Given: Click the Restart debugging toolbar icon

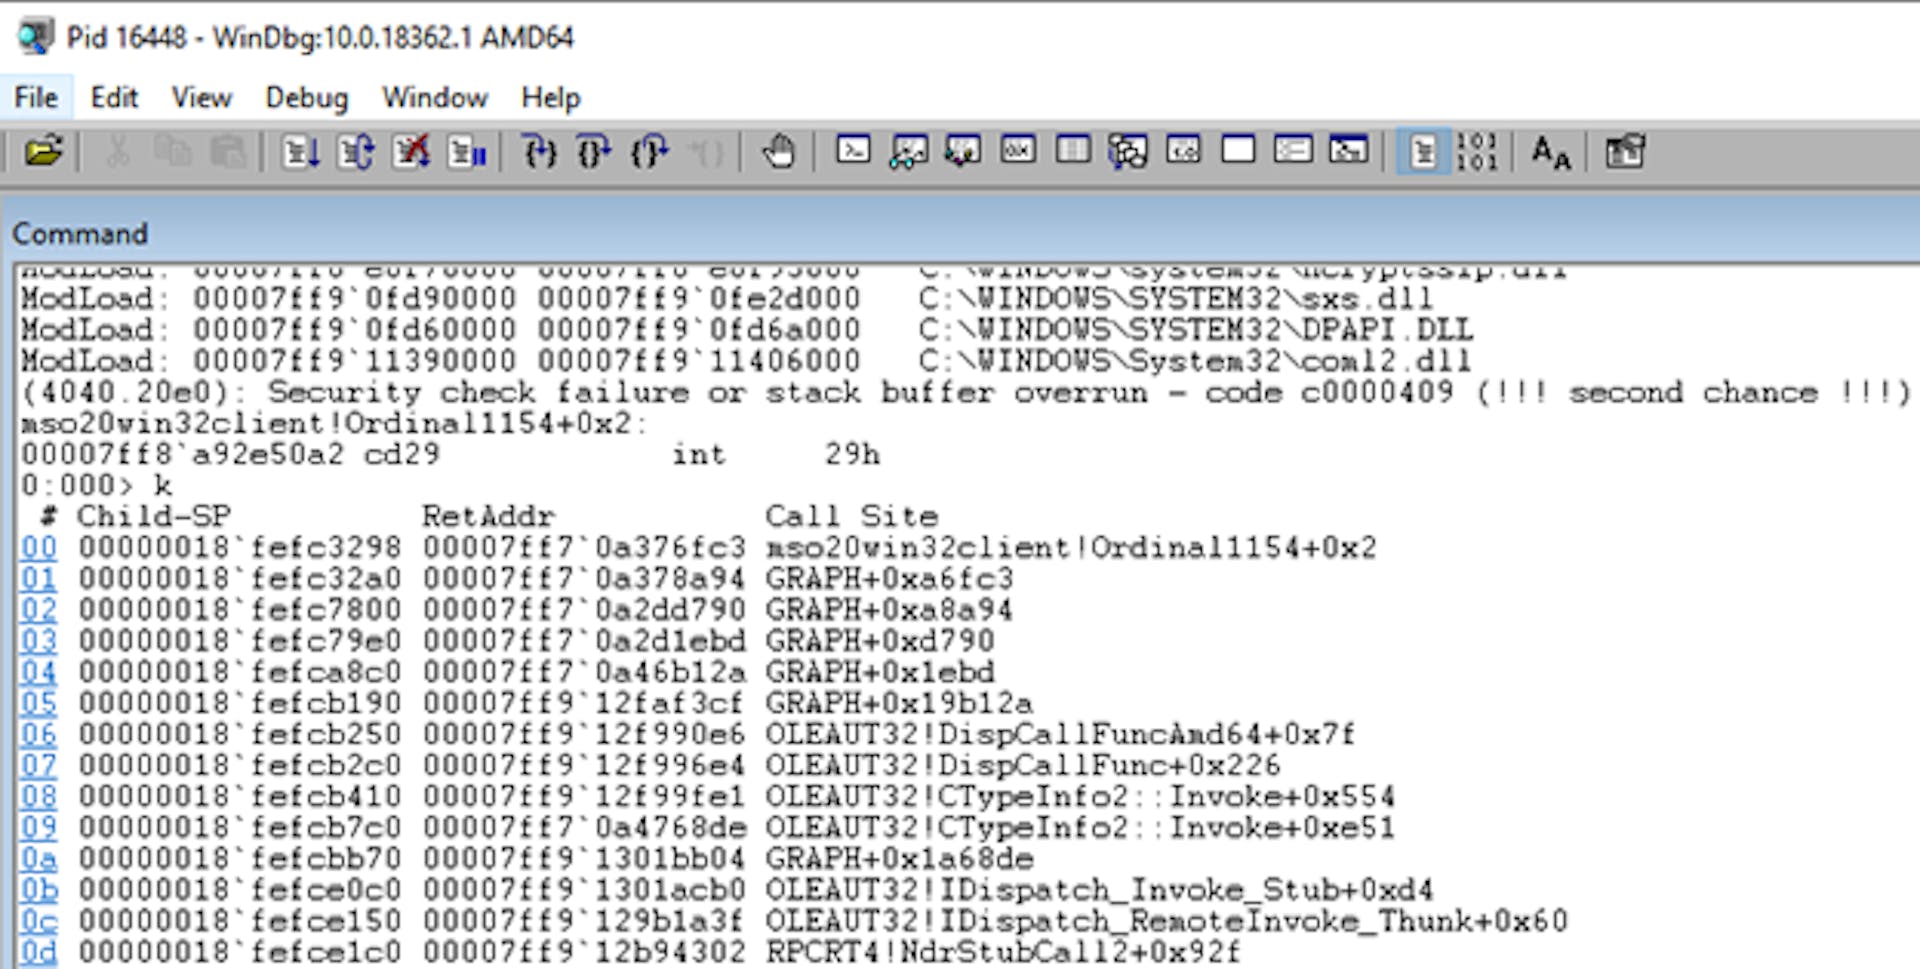Looking at the screenshot, I should pyautogui.click(x=356, y=152).
